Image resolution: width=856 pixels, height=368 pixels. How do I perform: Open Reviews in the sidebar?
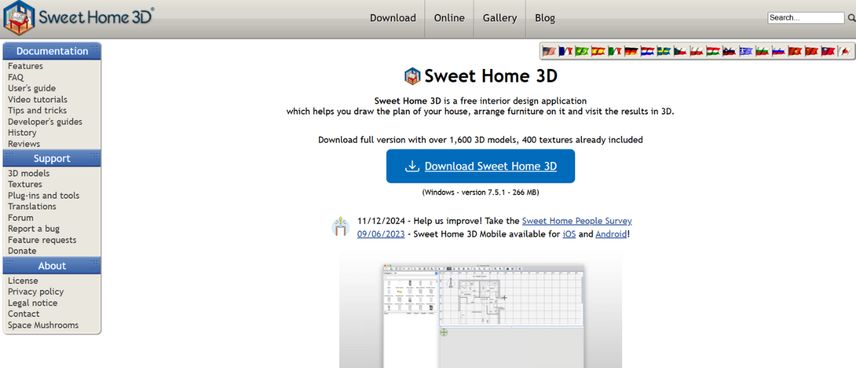(24, 144)
